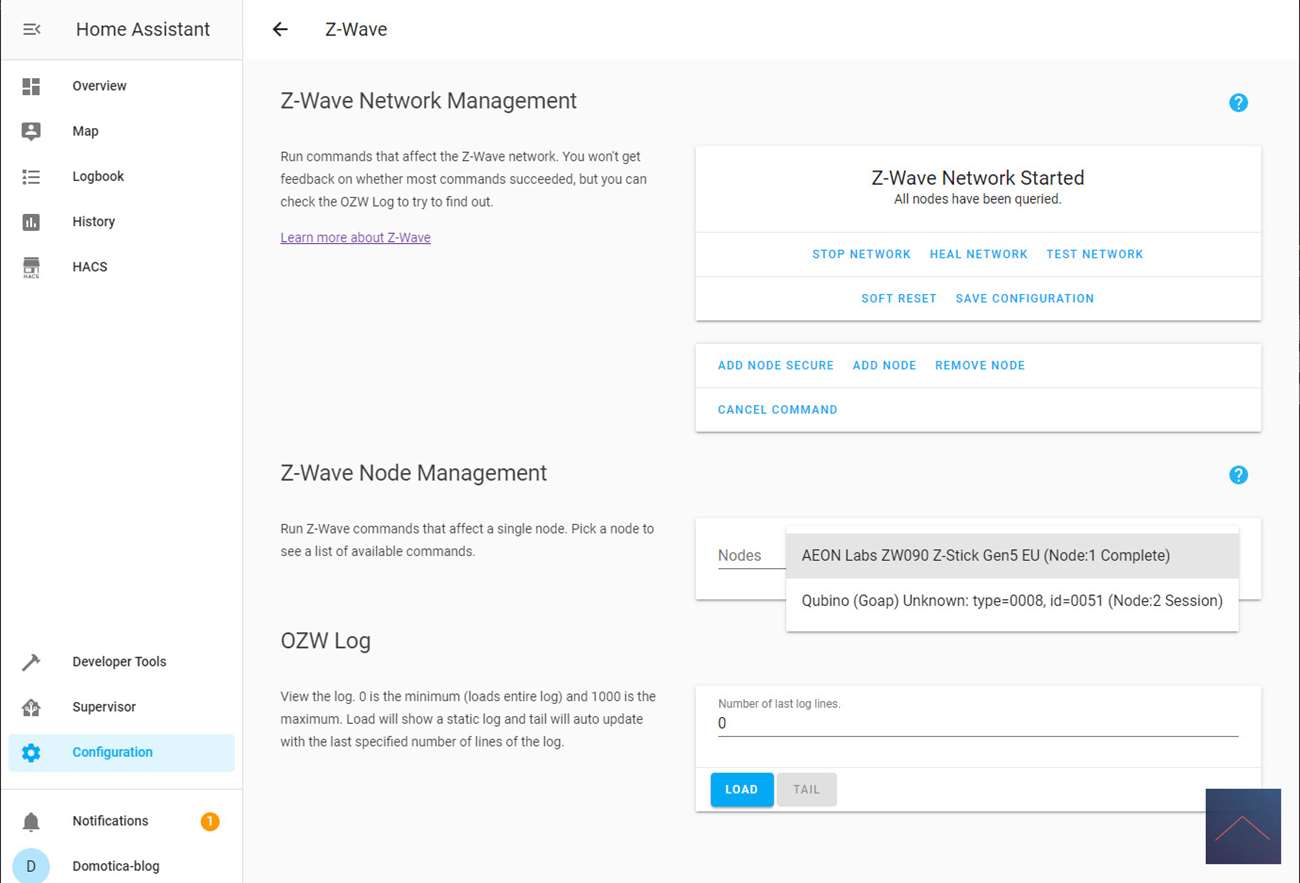Viewport: 1300px width, 883px height.
Task: Click the back arrow next to Z-Wave
Action: 280,29
